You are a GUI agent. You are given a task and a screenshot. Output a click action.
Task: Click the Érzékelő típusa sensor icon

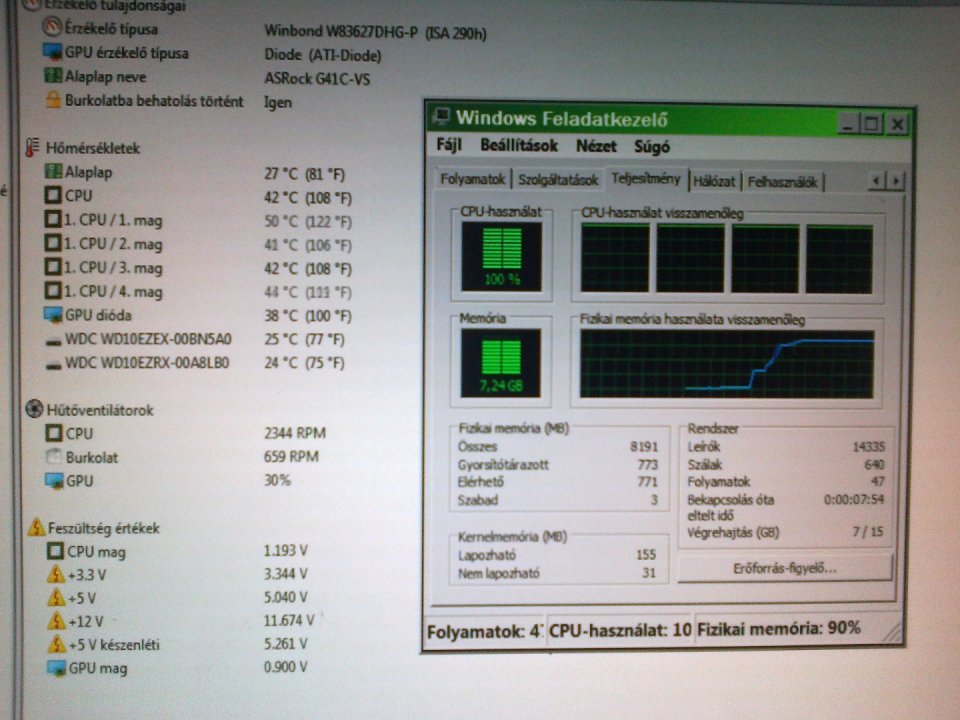pos(53,27)
